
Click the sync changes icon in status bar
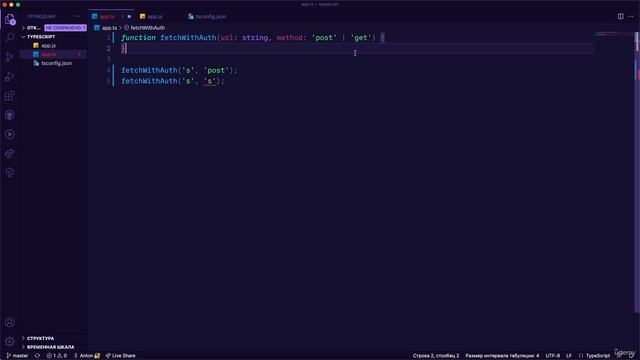(x=38, y=356)
